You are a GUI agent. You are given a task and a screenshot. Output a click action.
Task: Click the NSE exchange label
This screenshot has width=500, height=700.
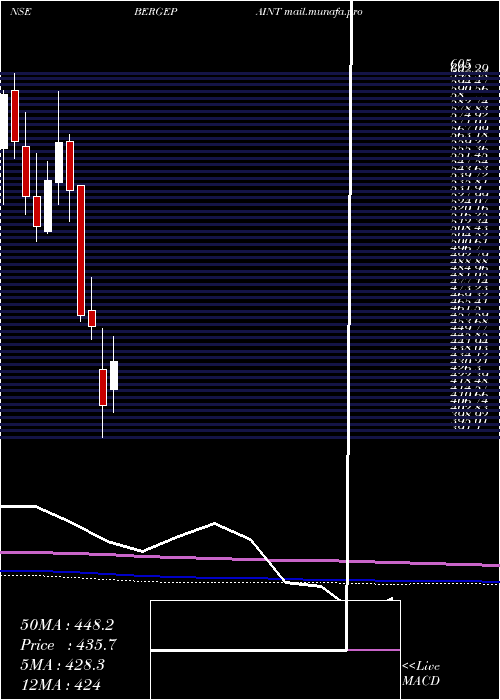[x=21, y=12]
